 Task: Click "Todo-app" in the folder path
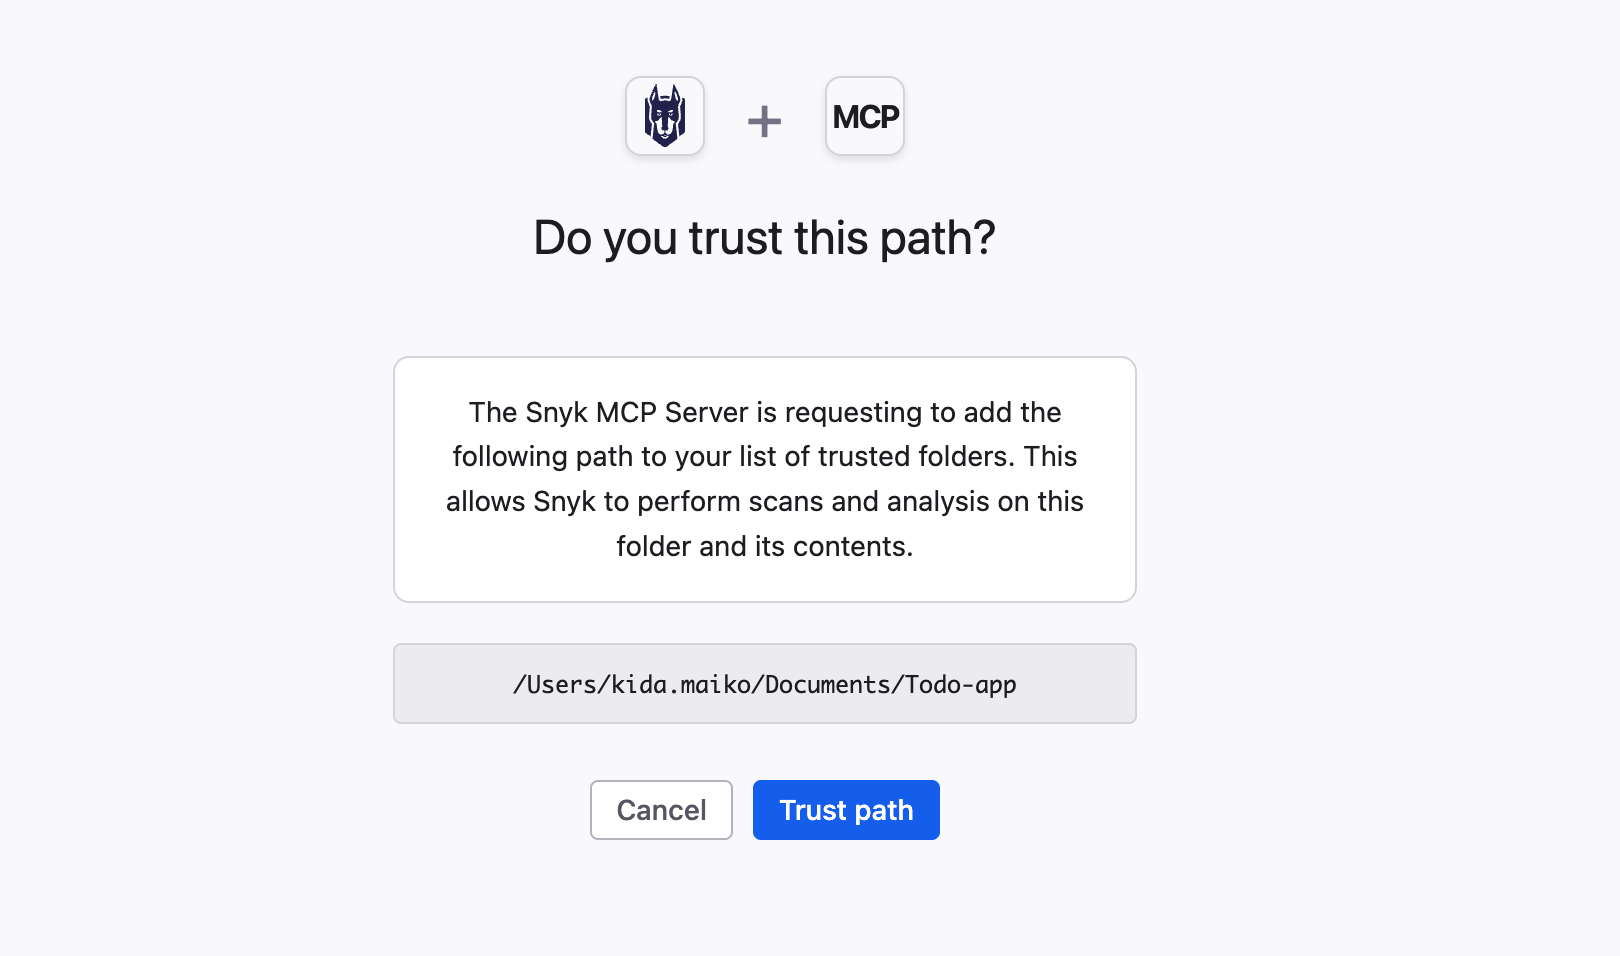(x=961, y=685)
